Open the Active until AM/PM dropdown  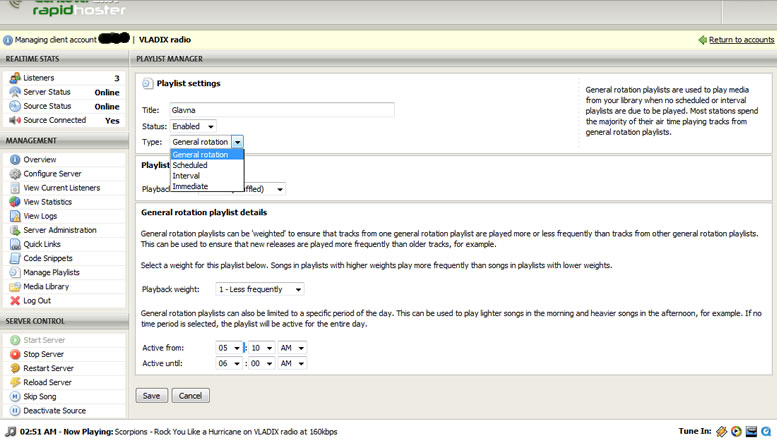click(x=292, y=364)
